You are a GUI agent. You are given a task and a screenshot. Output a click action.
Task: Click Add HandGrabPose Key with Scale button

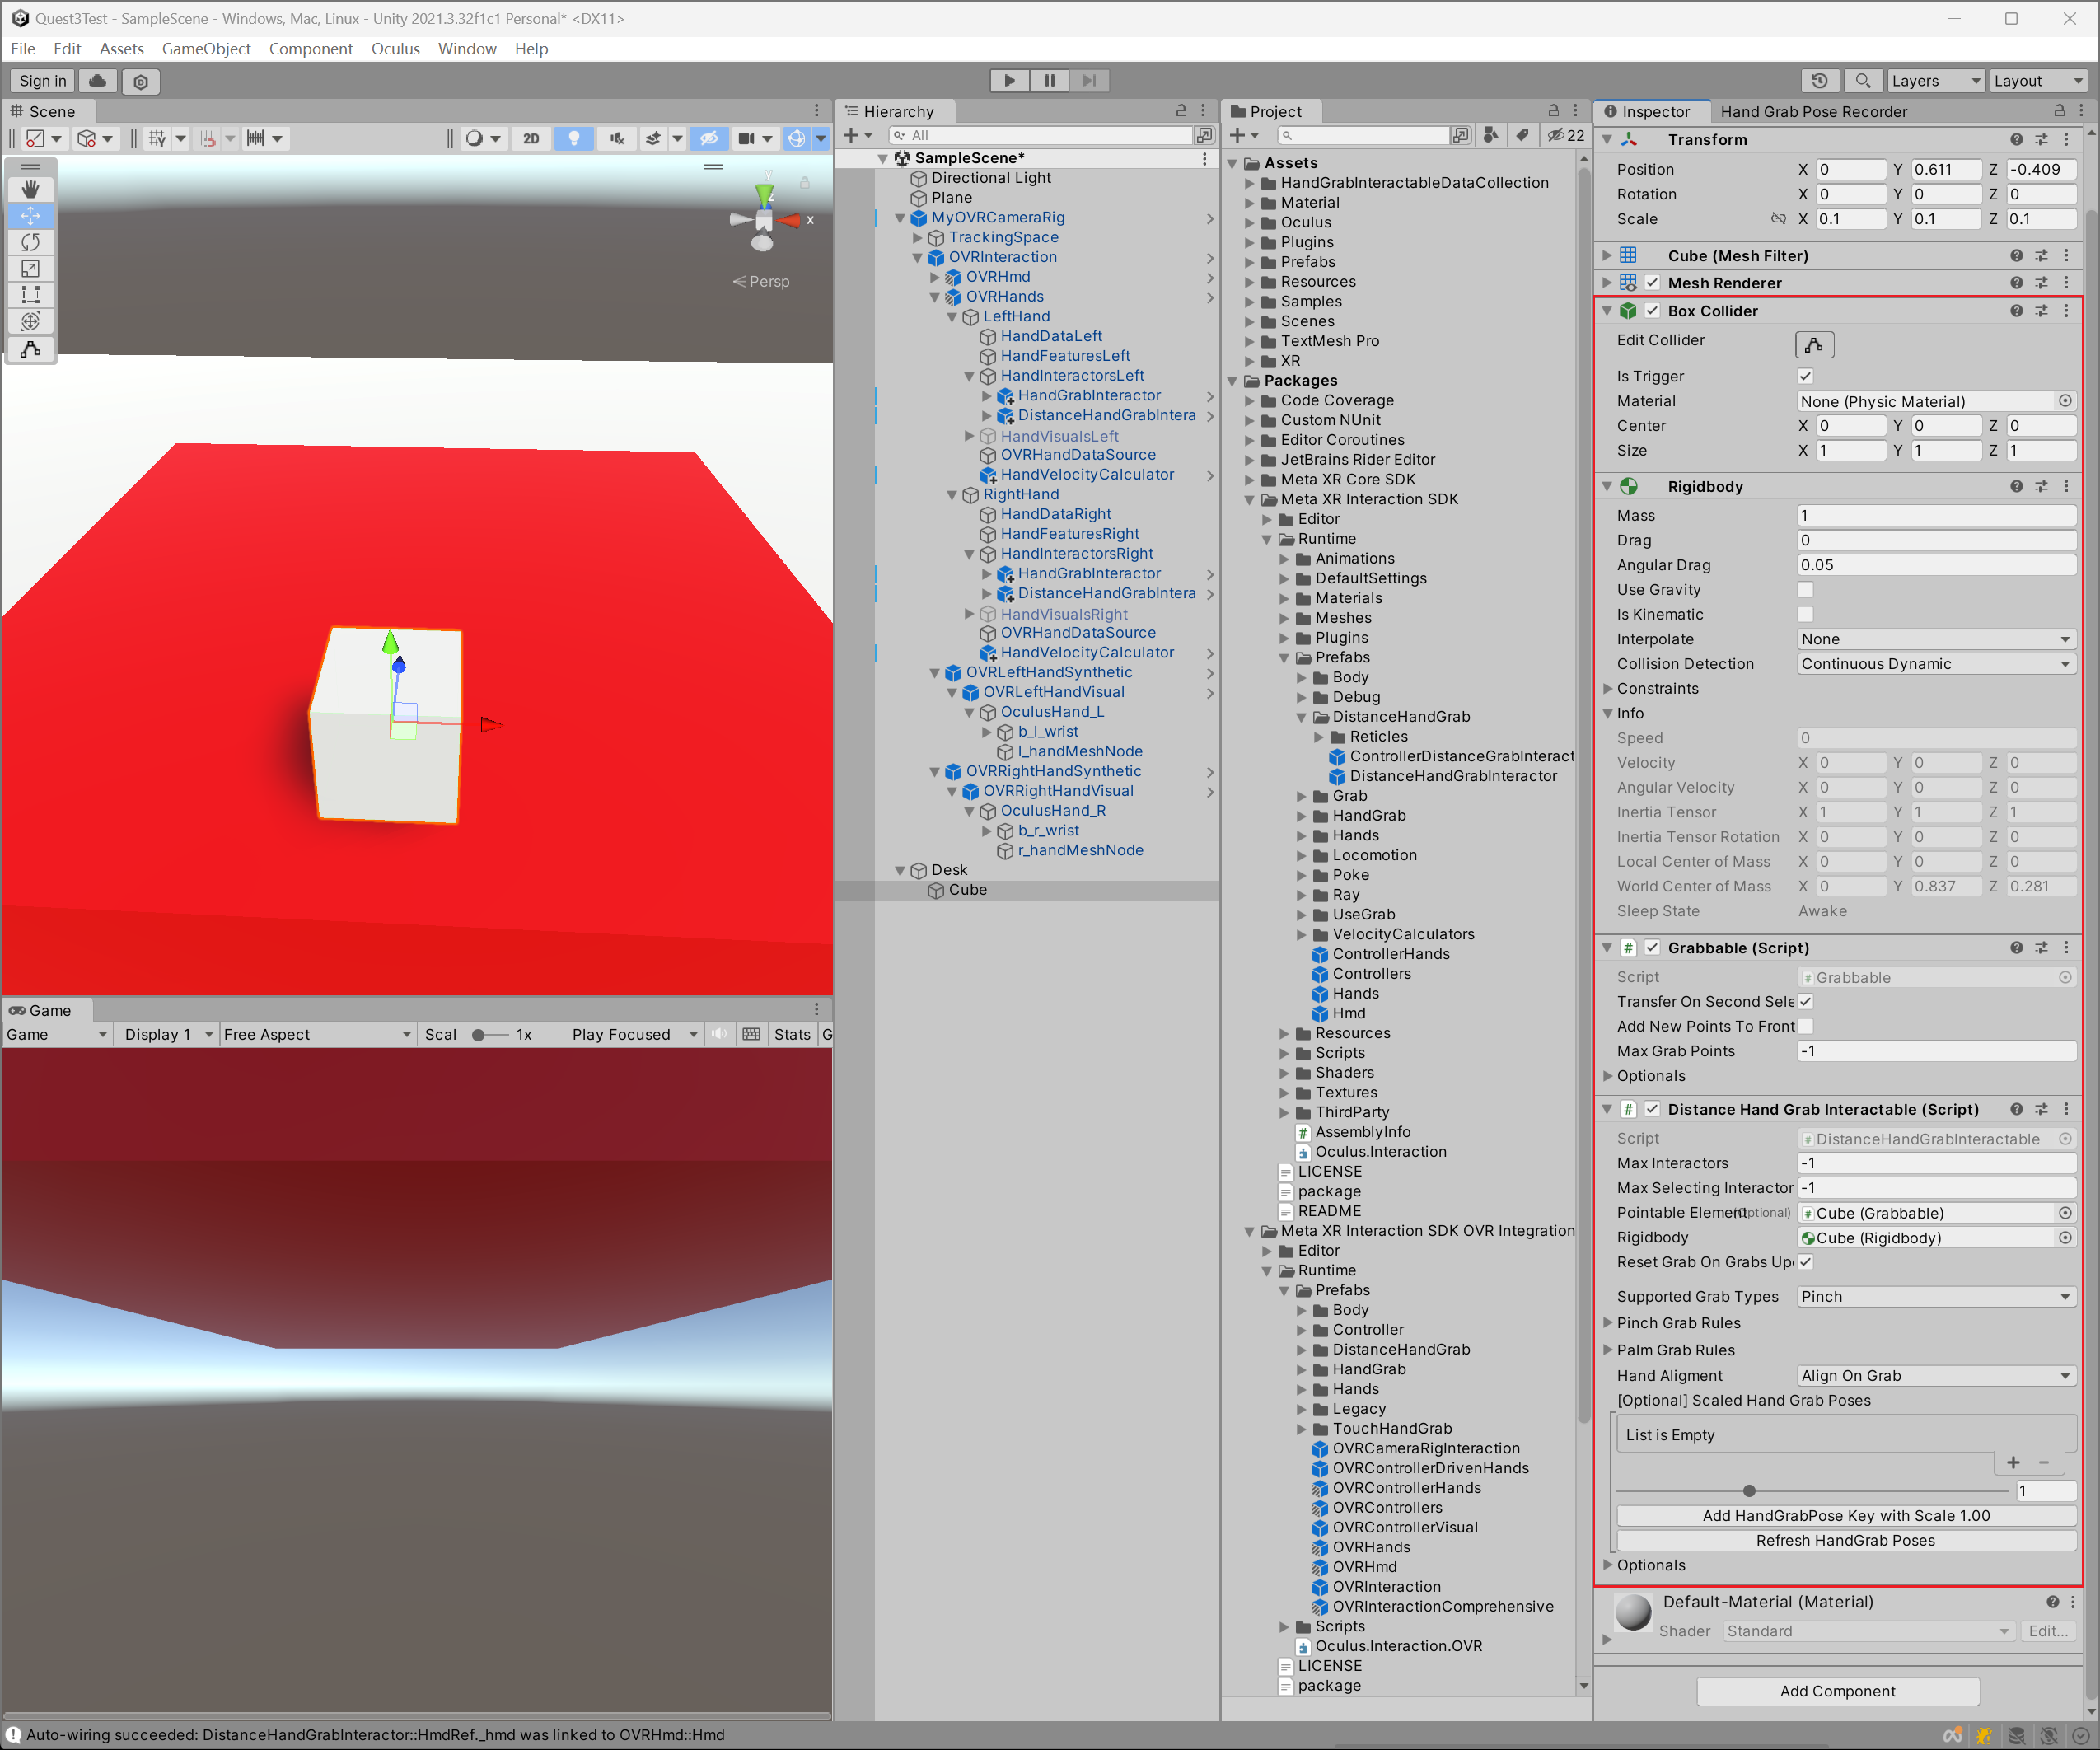pyautogui.click(x=1845, y=1515)
